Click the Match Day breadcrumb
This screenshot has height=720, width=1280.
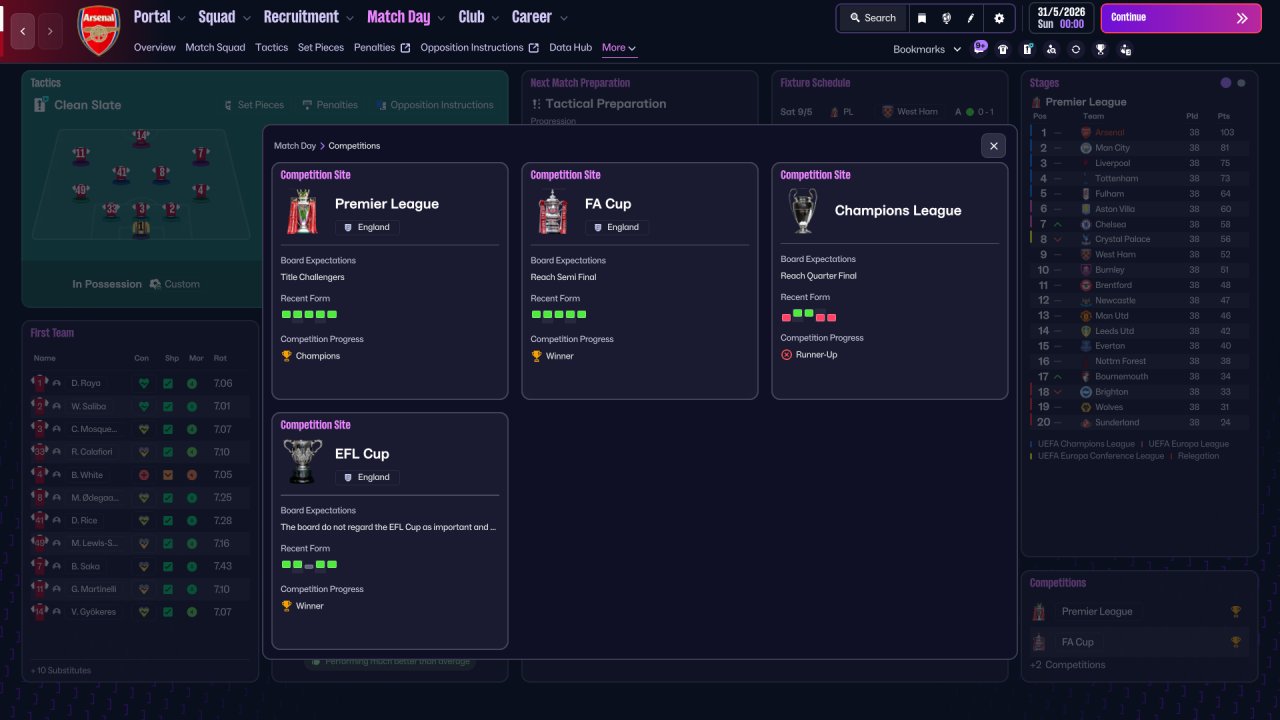(295, 146)
